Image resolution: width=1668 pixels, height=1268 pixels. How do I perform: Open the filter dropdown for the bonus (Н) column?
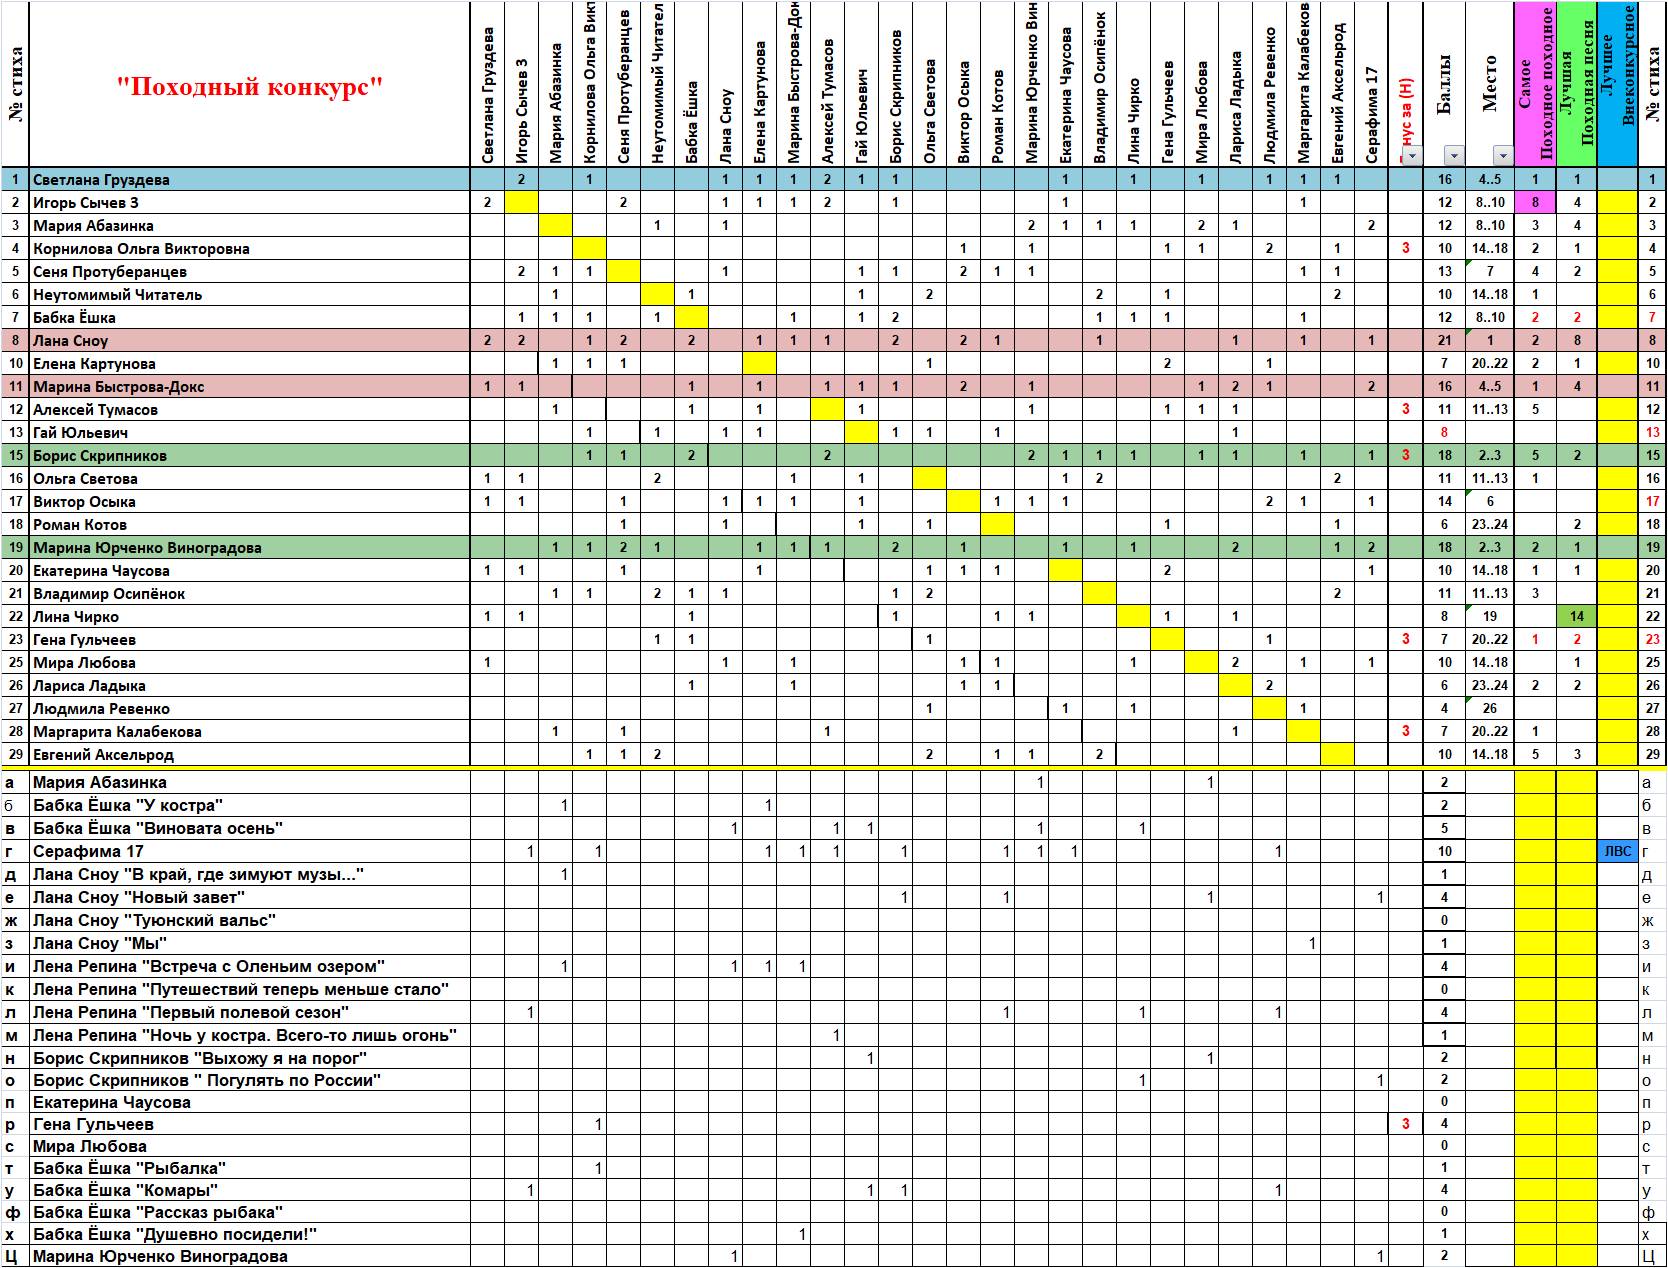point(1411,155)
